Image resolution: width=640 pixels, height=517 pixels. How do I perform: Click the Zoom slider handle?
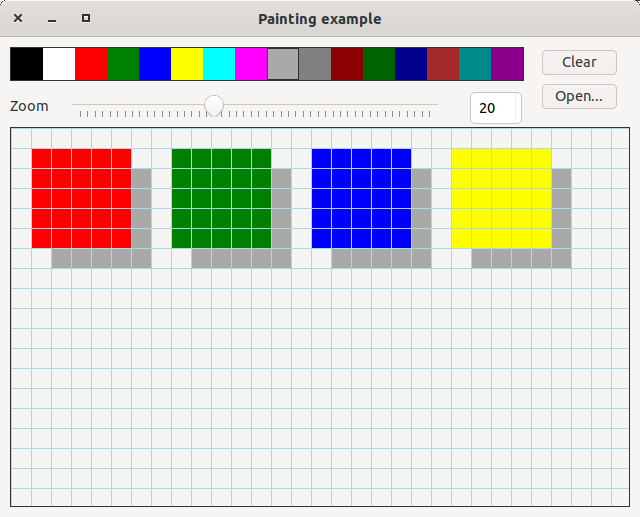tap(214, 104)
